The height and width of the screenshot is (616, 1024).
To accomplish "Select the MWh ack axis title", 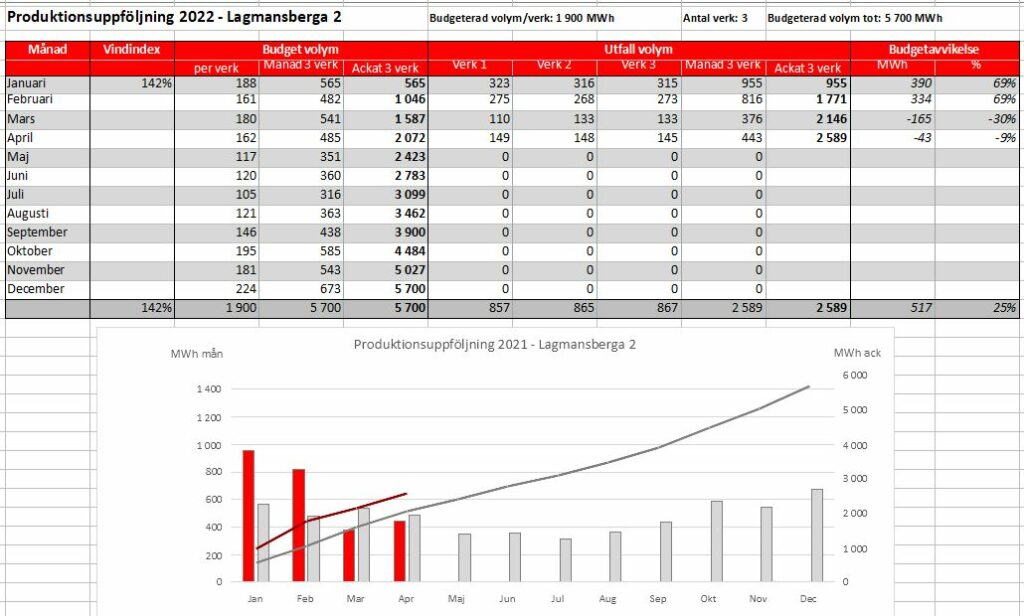I will 857,353.
